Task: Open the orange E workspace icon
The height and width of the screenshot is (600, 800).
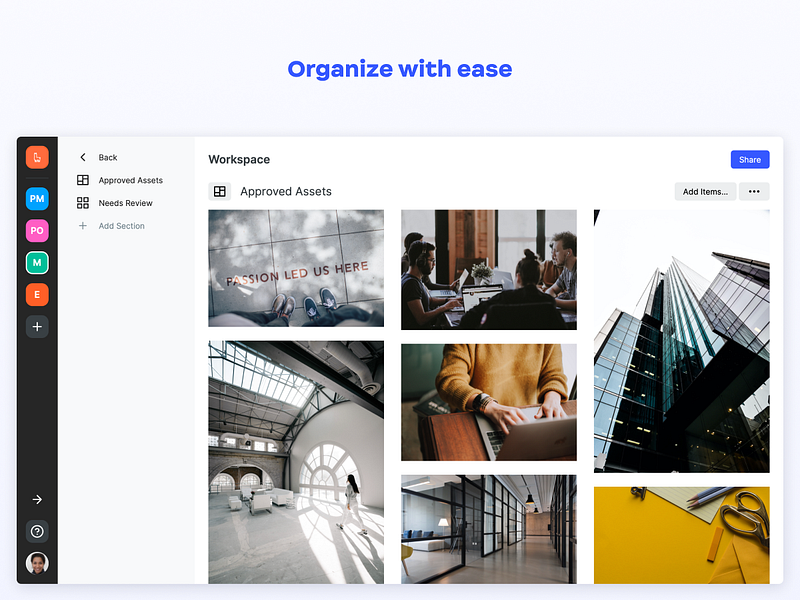Action: point(37,294)
